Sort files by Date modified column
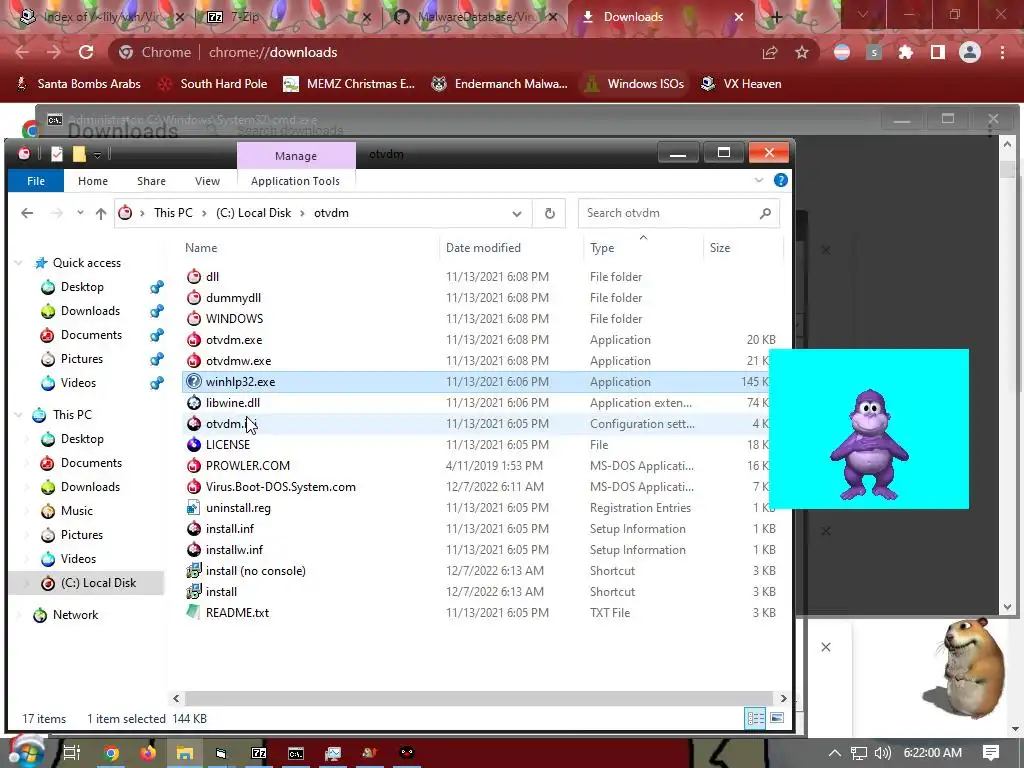Screen dimensions: 1024x768 (483, 248)
